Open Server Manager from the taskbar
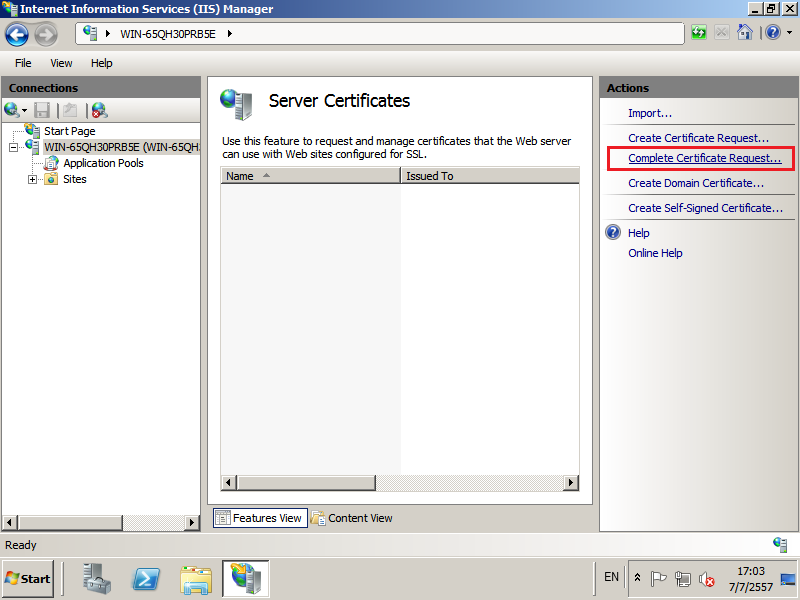The image size is (800, 600). (x=98, y=578)
